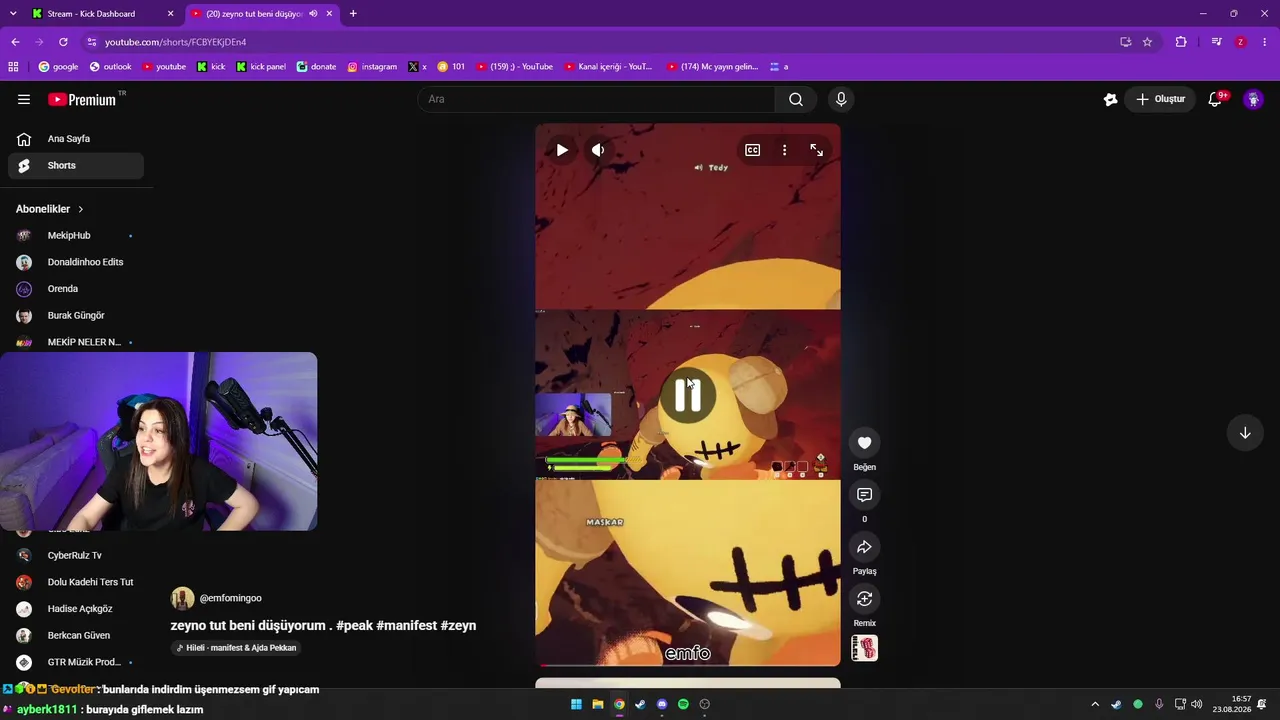Open the YouTube guide hamburger menu
Image resolution: width=1280 pixels, height=720 pixels.
[24, 99]
